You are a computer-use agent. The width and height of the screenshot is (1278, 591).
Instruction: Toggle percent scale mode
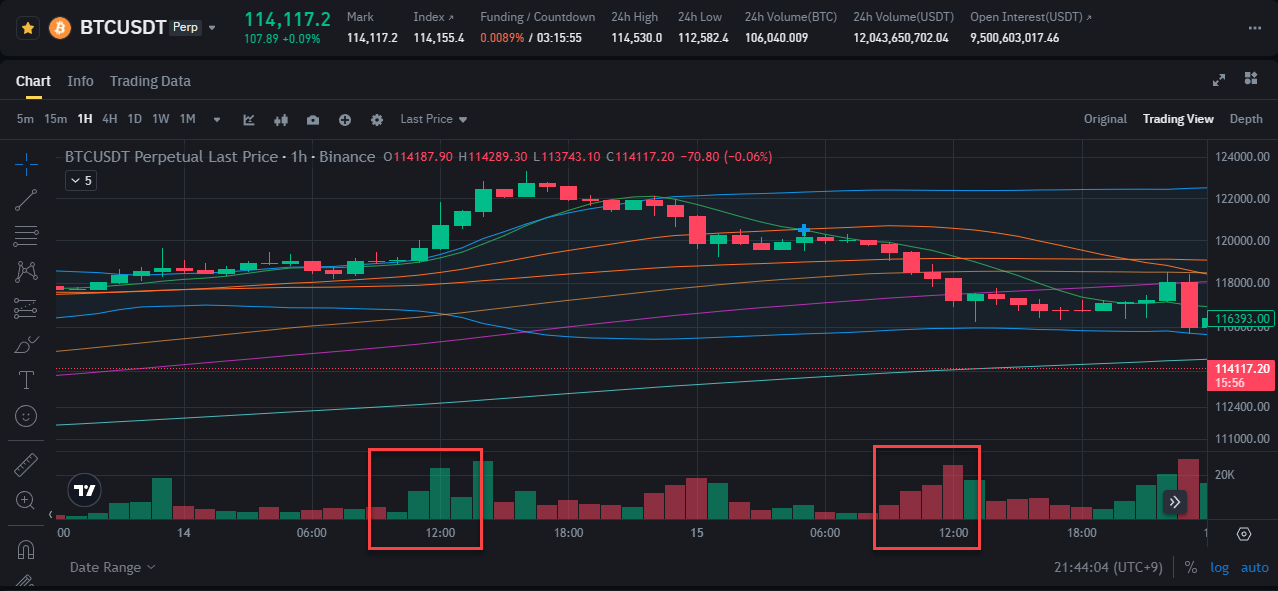(1191, 567)
